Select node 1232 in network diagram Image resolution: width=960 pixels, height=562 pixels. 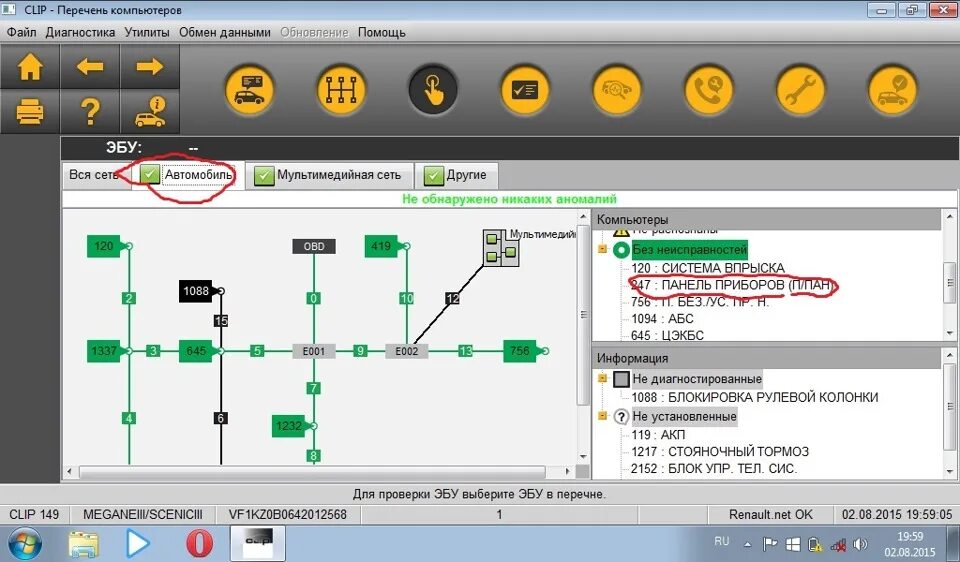pyautogui.click(x=288, y=425)
